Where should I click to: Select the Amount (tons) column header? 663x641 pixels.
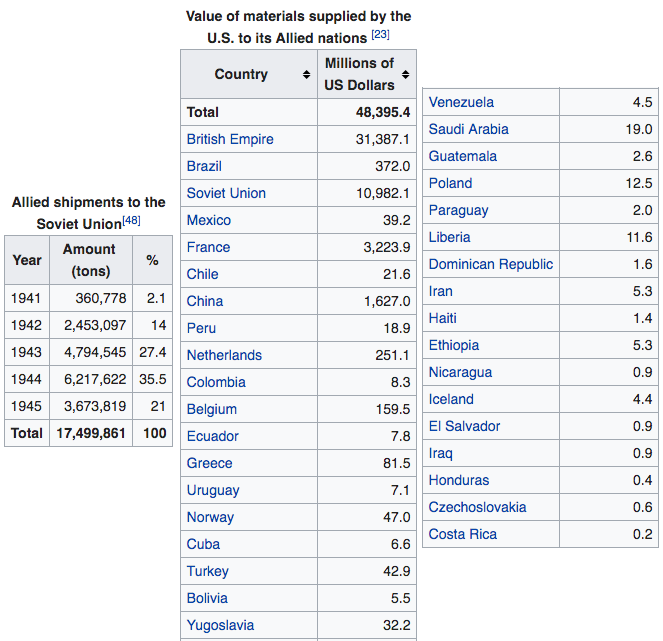[91, 260]
